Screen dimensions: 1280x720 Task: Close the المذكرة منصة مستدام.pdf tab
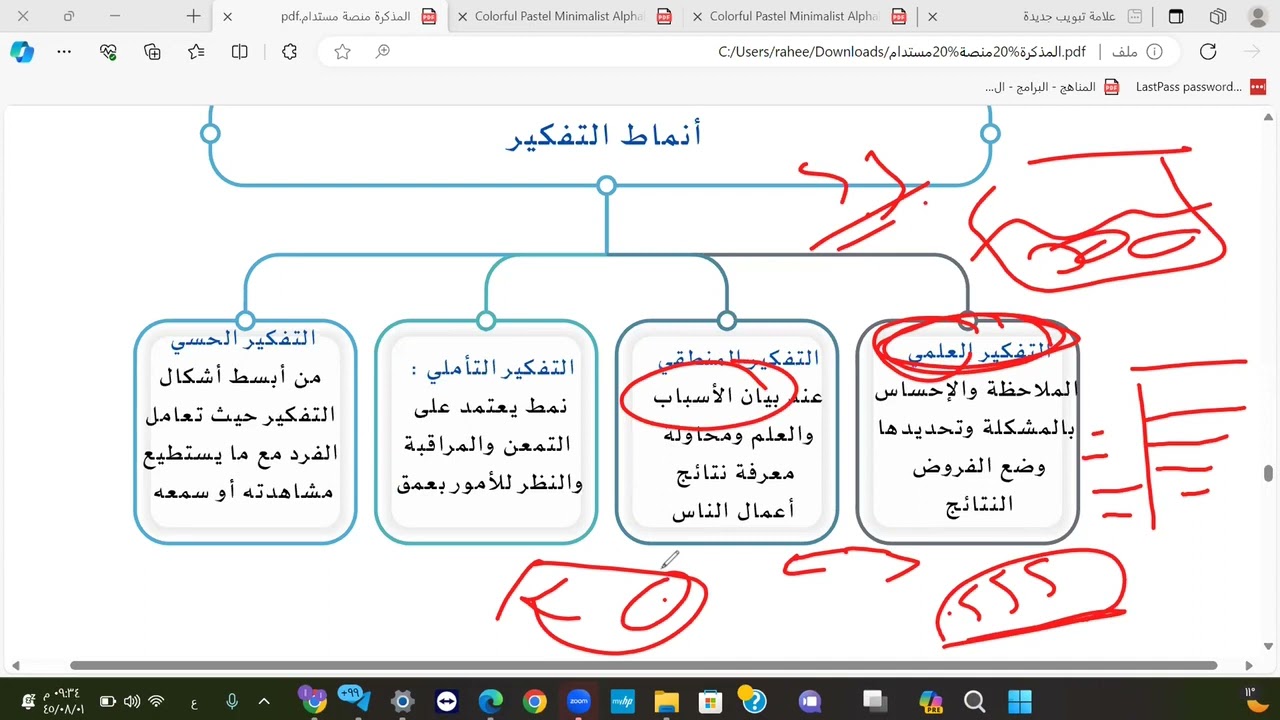[228, 16]
